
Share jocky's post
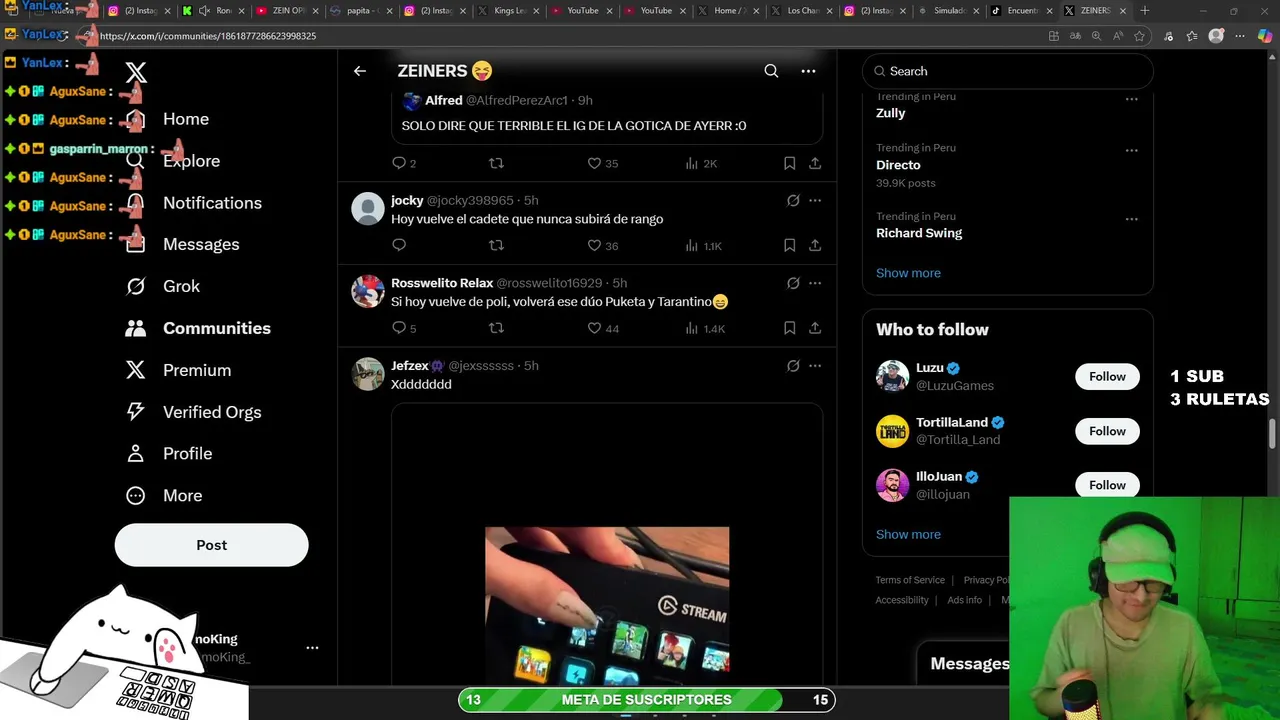pyautogui.click(x=815, y=245)
